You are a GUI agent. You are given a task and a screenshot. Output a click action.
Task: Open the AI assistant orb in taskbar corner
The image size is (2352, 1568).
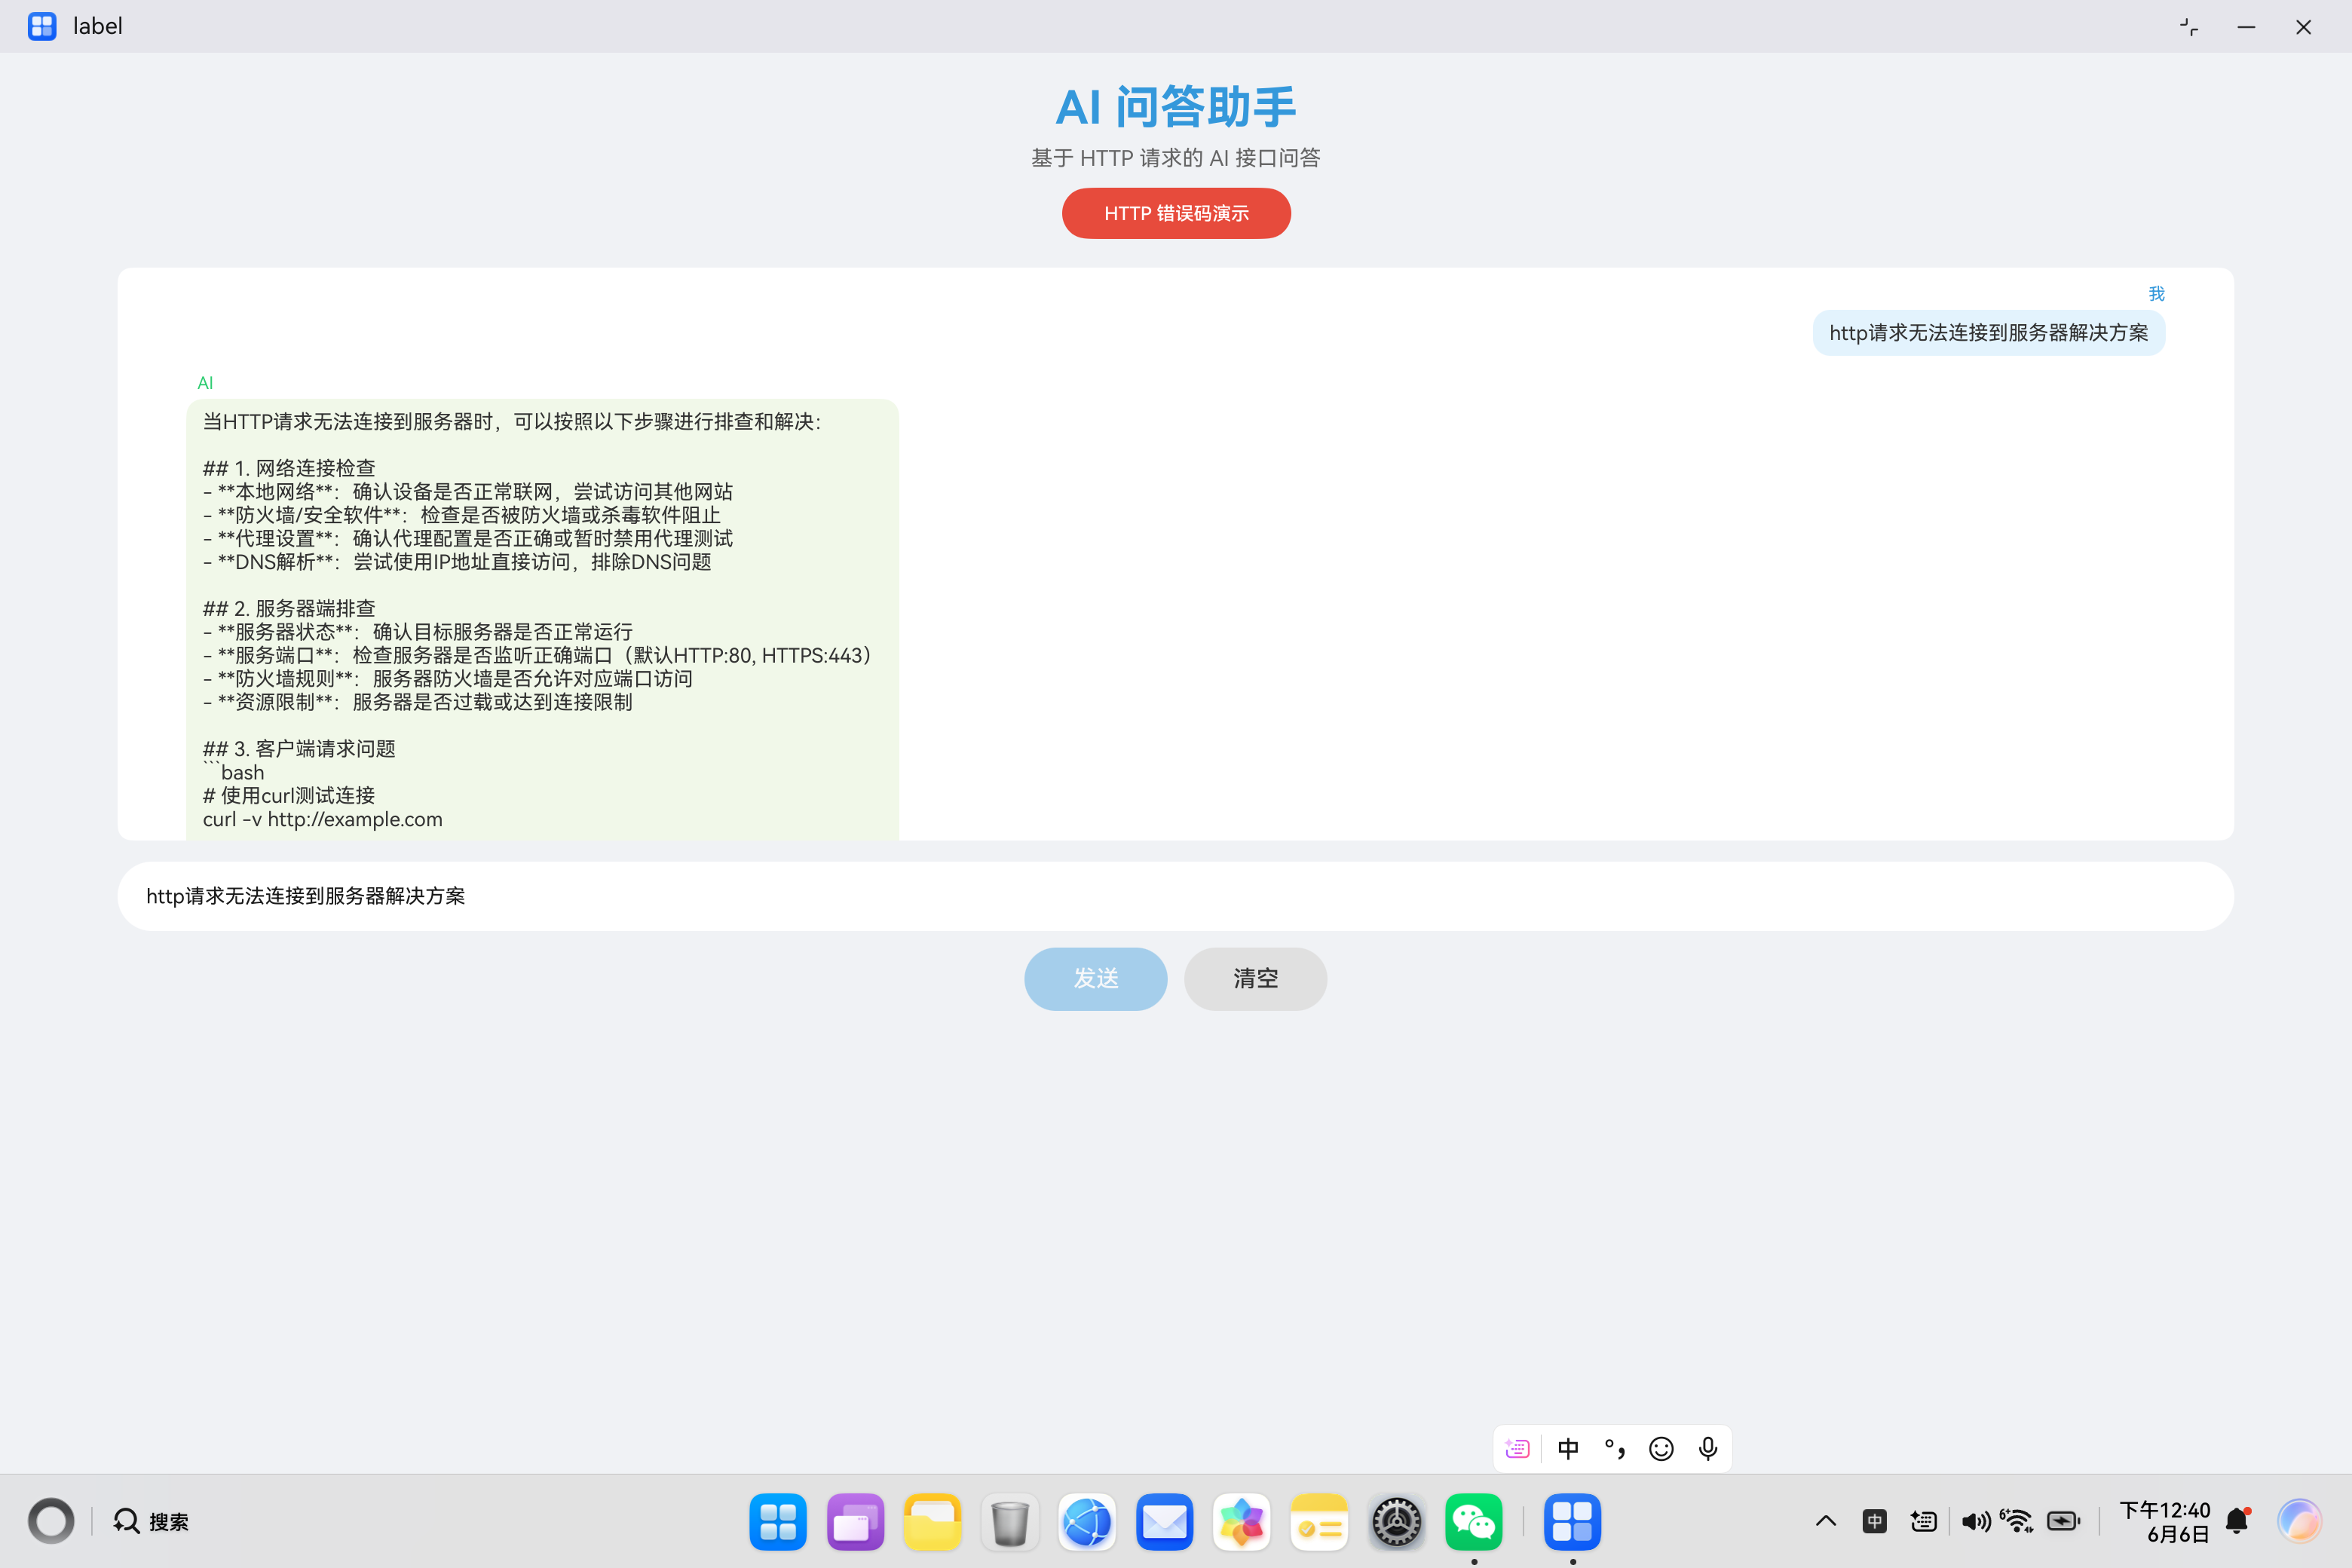(x=2299, y=1521)
